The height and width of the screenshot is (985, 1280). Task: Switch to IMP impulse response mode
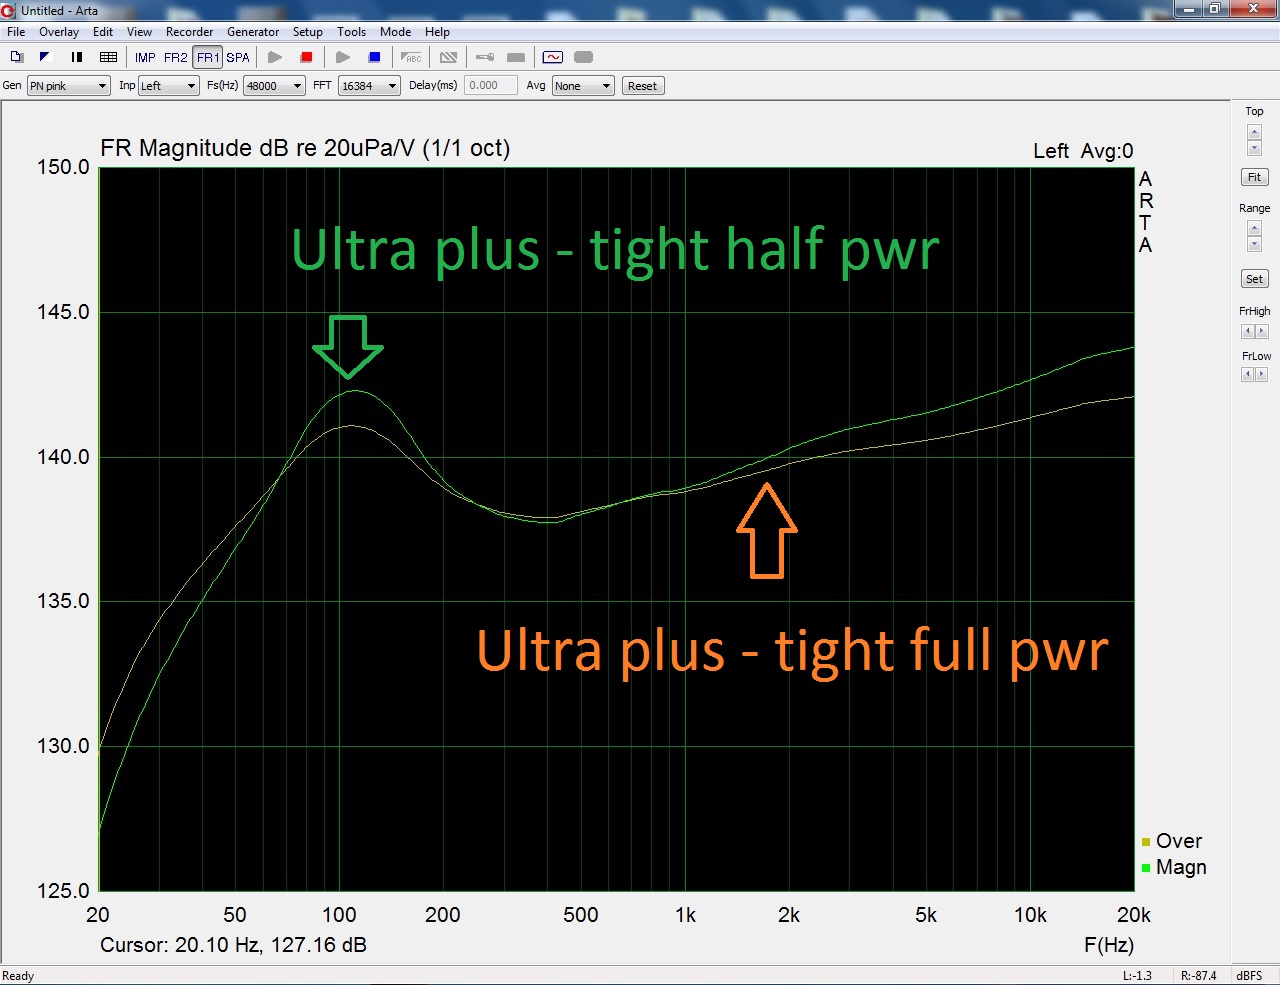[x=145, y=57]
